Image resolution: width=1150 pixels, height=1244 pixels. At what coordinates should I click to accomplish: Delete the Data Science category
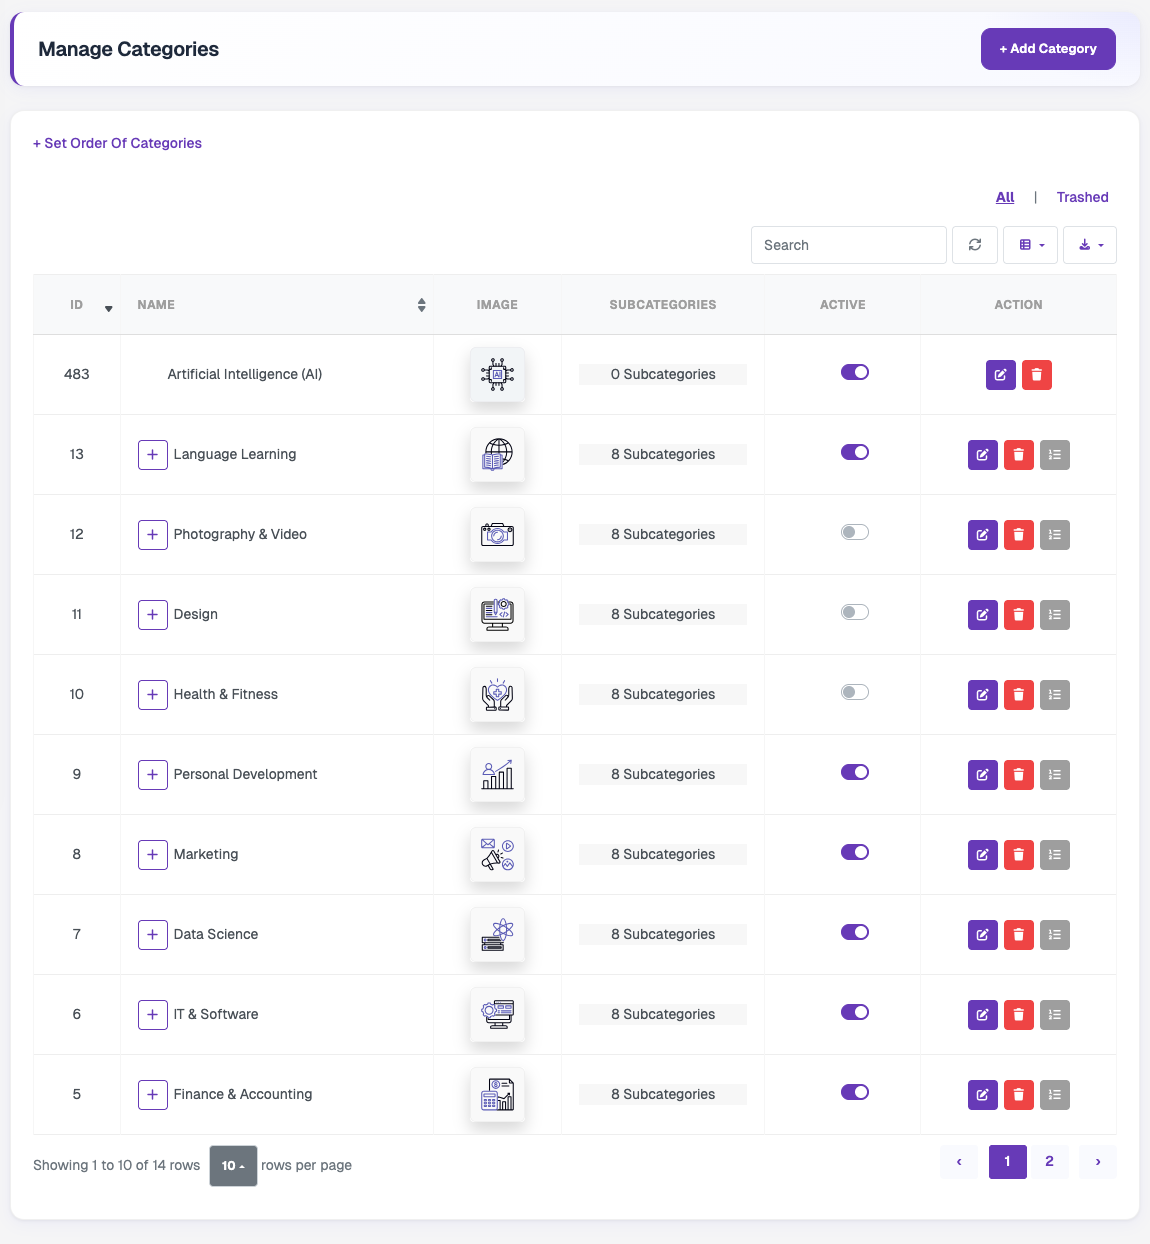1019,935
